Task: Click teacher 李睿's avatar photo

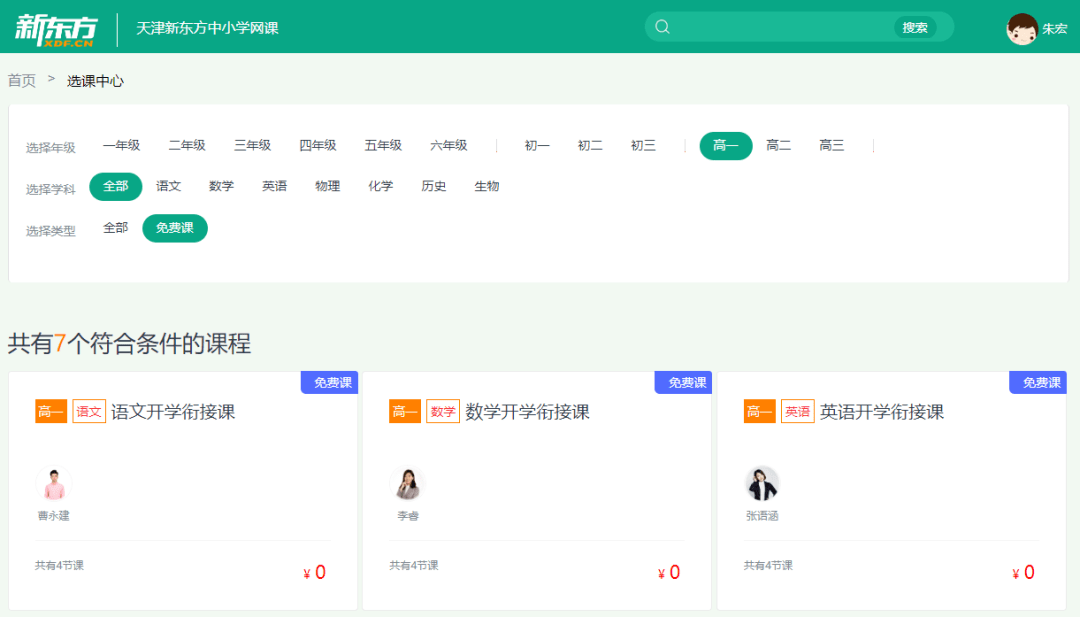Action: pos(407,485)
